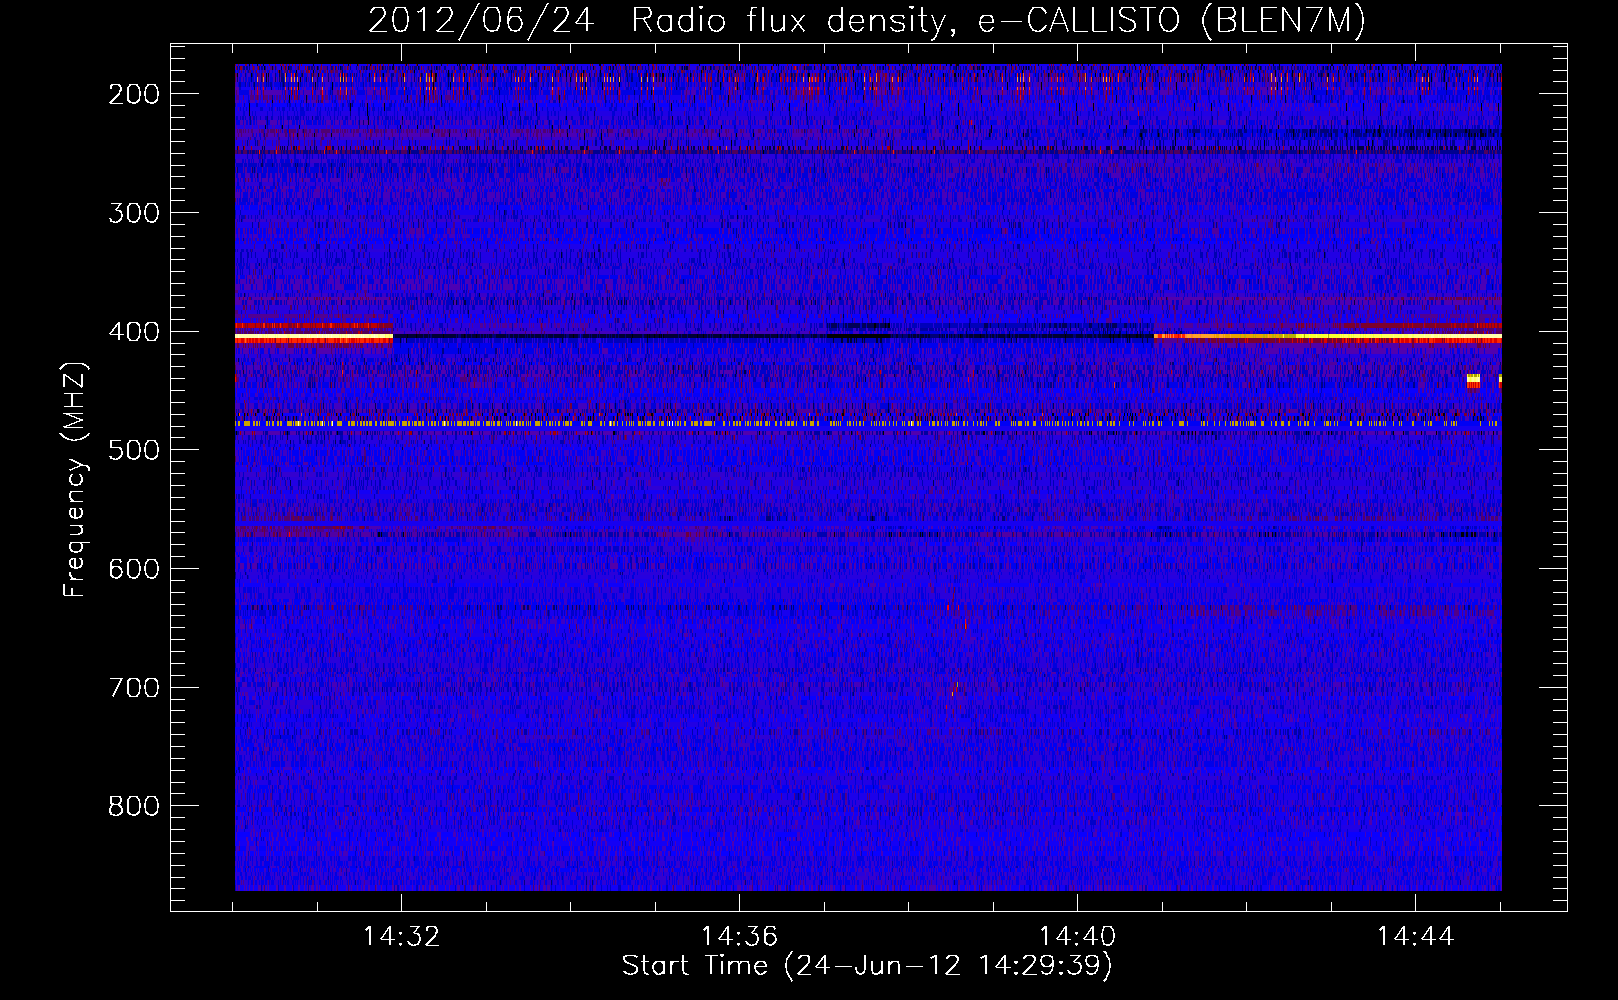Image resolution: width=1618 pixels, height=1000 pixels.
Task: Click the bright emission band near 400 MHz after 14:41
Action: (1328, 338)
